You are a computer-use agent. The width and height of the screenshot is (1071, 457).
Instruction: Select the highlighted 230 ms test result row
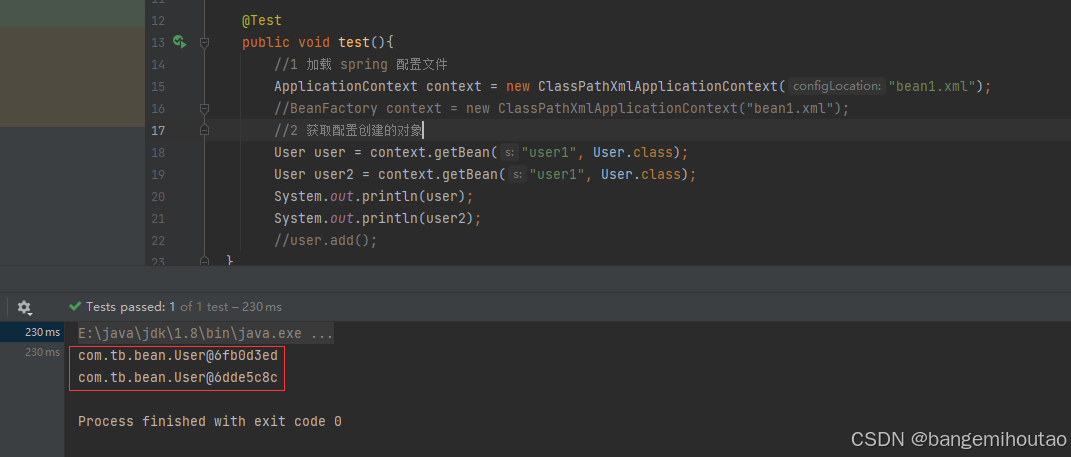[x=32, y=333]
